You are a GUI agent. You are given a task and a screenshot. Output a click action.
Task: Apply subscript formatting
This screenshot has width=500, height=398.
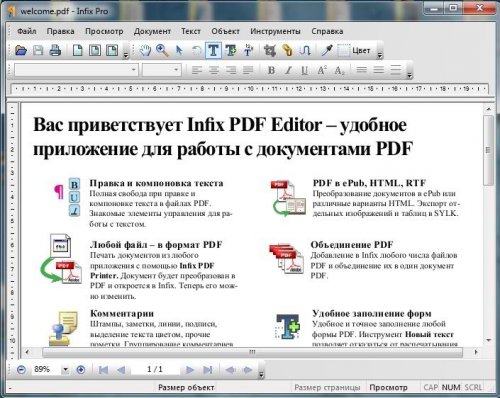339,70
